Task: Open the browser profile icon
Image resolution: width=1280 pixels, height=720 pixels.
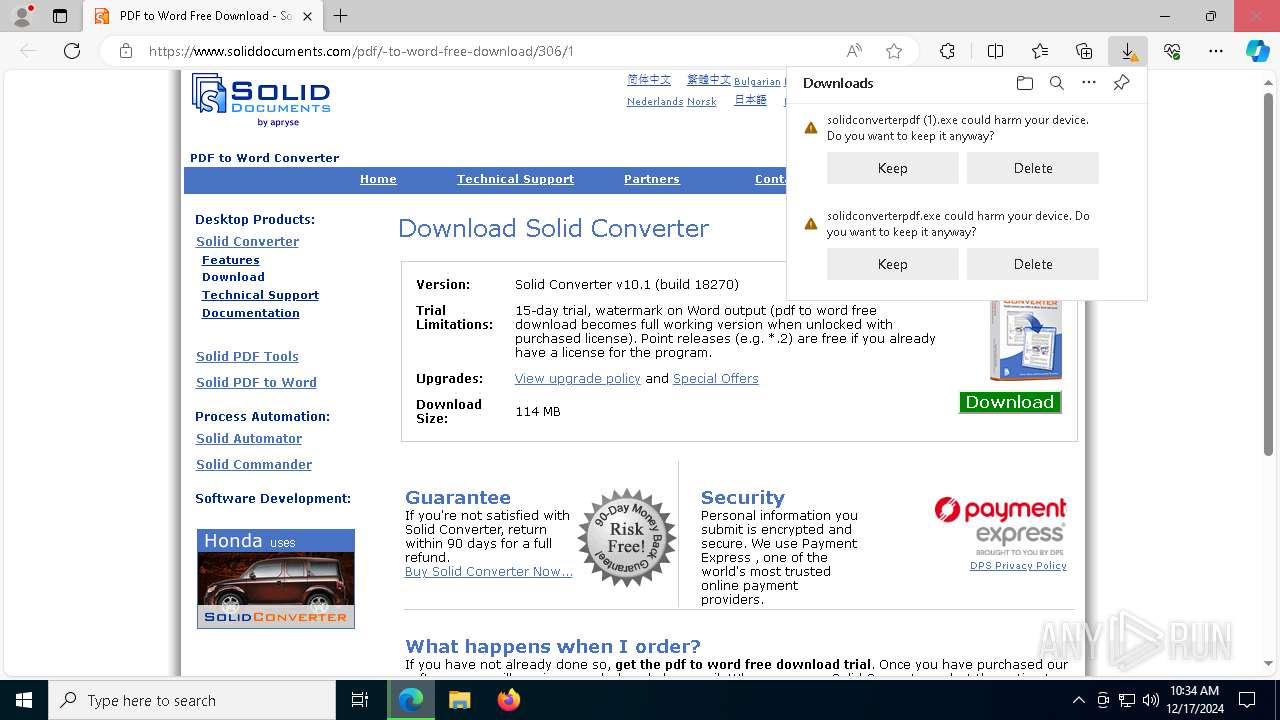Action: coord(22,16)
